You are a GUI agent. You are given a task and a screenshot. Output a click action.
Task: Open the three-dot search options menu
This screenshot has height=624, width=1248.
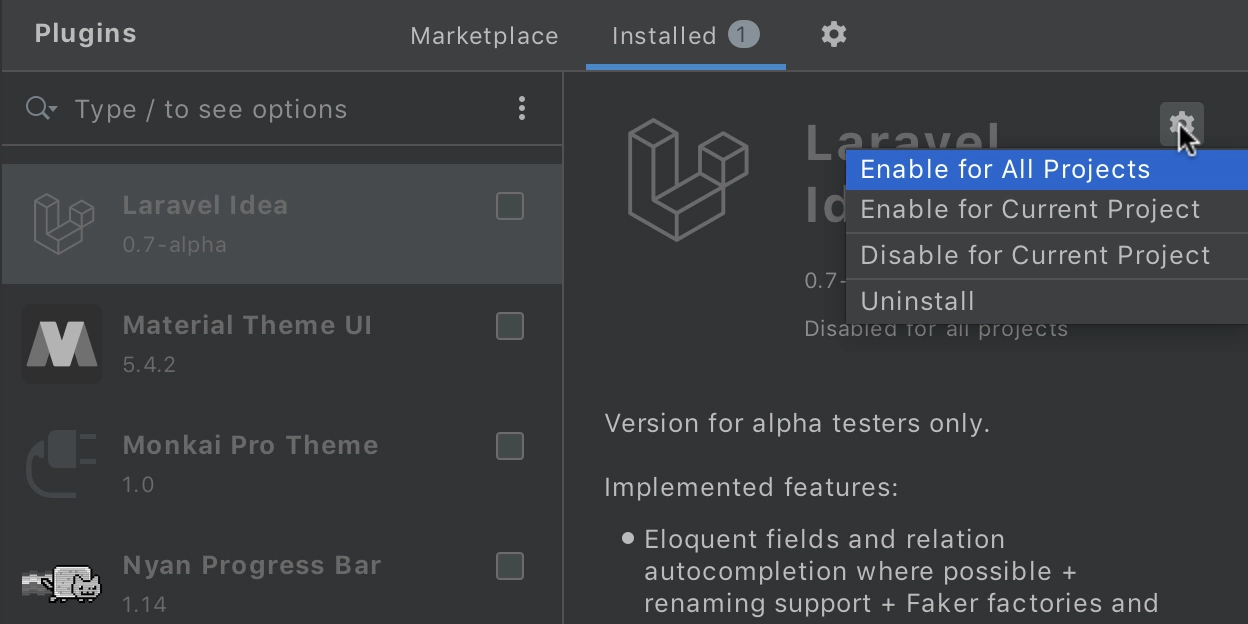pos(522,108)
